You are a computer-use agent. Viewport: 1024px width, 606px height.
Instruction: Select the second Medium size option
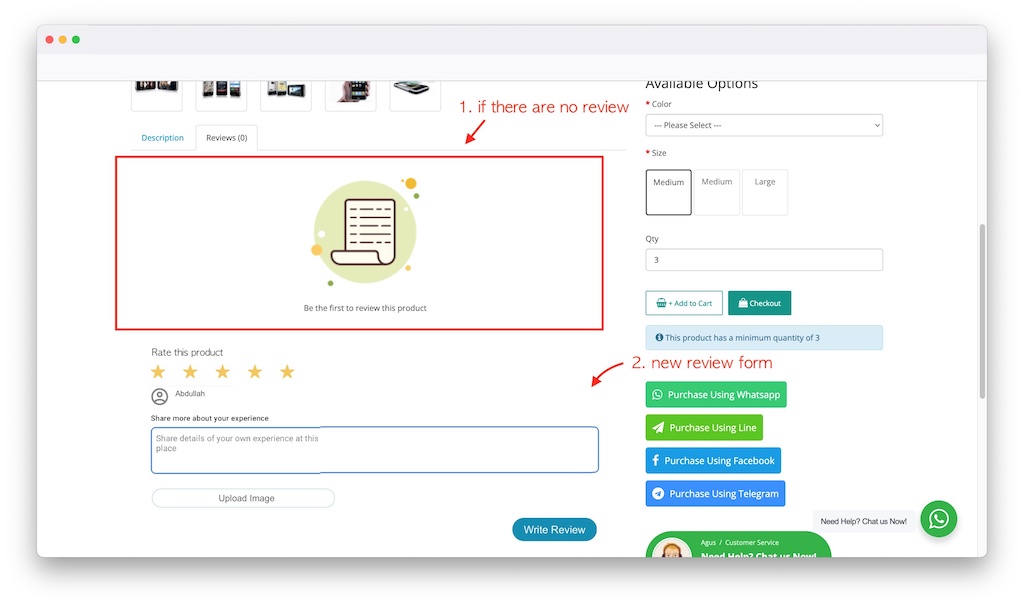716,191
